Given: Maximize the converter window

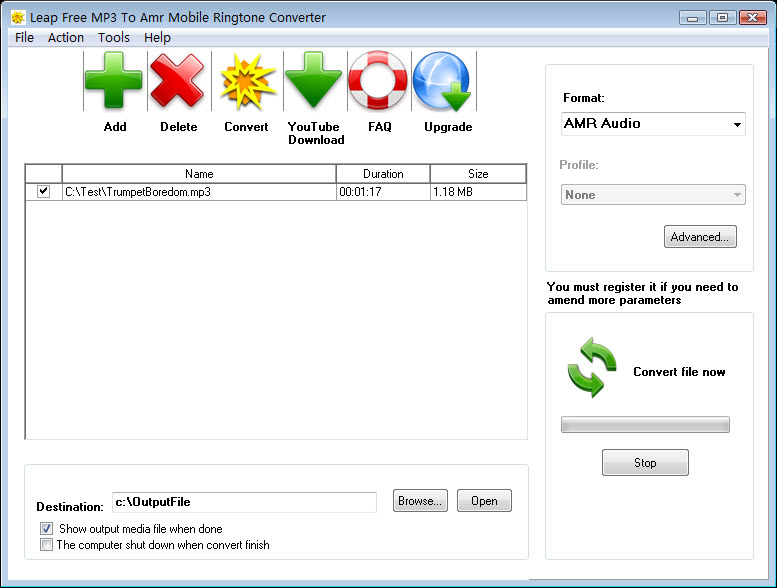Looking at the screenshot, I should (x=722, y=18).
